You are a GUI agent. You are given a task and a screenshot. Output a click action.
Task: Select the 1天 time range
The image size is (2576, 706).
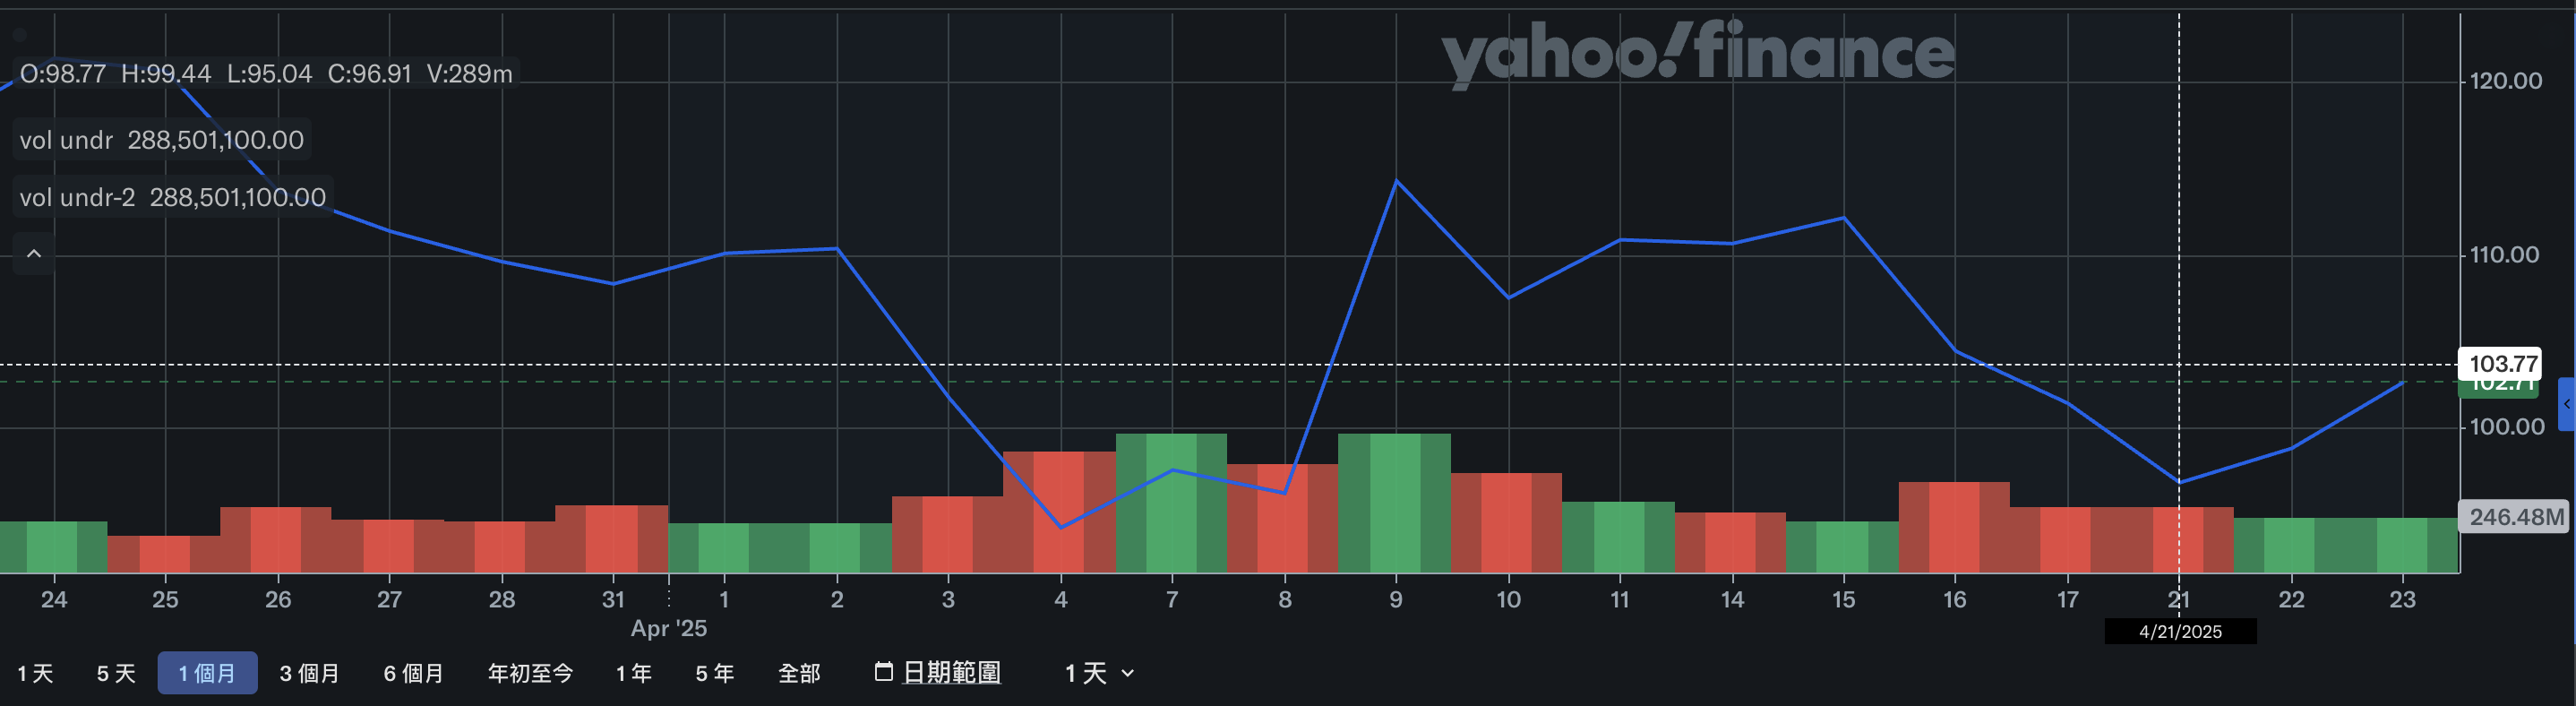36,673
